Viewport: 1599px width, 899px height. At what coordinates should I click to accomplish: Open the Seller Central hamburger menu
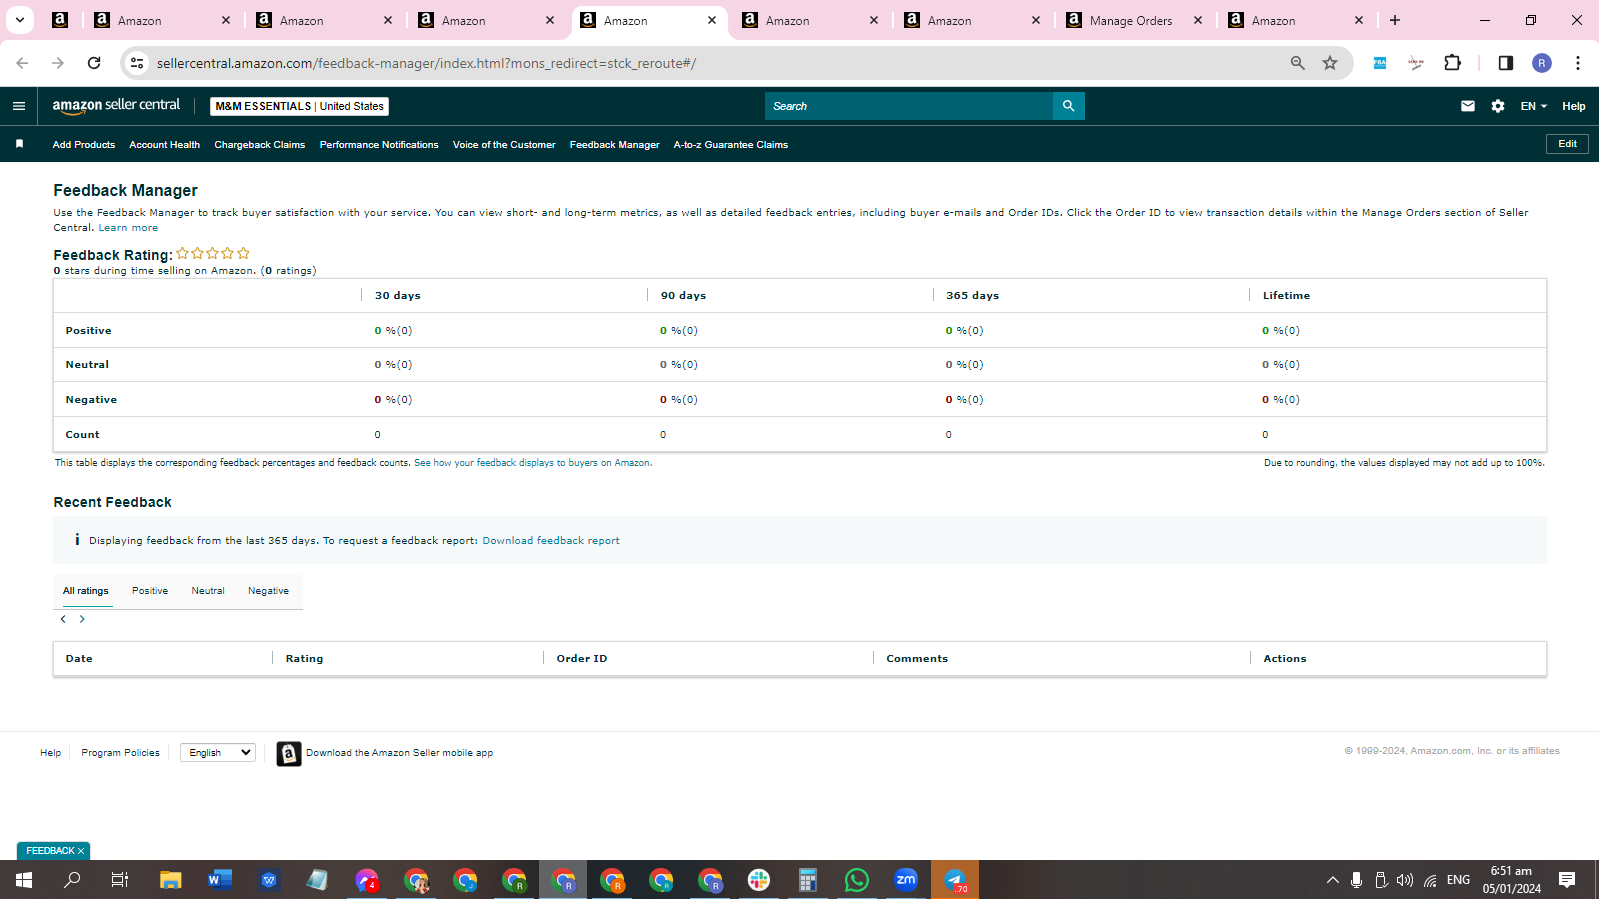[x=19, y=106]
